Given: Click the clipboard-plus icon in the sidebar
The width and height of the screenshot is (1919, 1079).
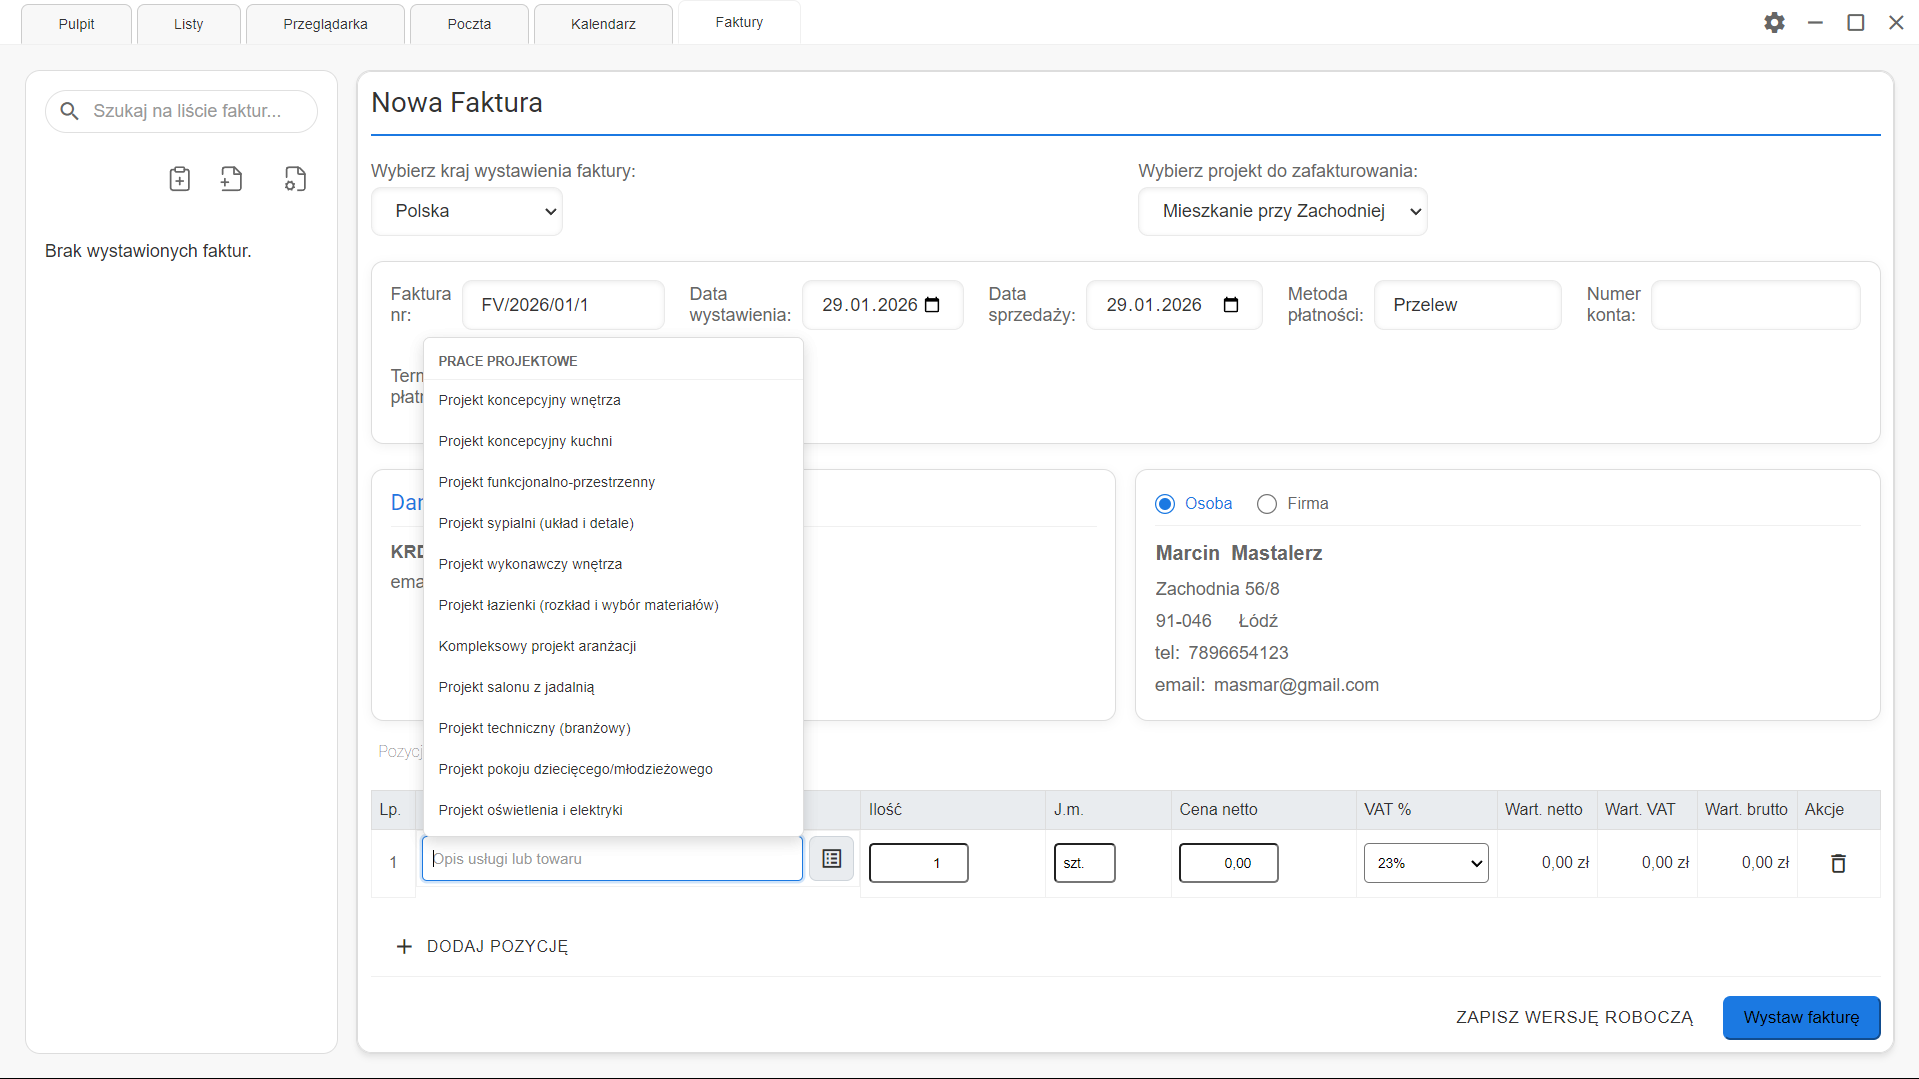Looking at the screenshot, I should [x=179, y=179].
